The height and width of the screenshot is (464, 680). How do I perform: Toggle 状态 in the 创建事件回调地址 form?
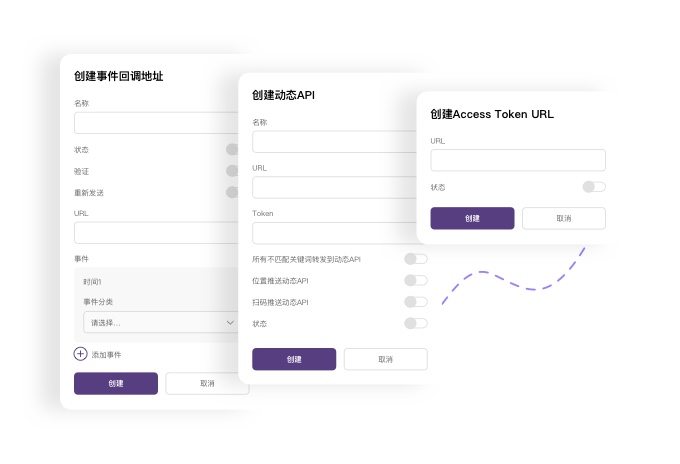(232, 149)
